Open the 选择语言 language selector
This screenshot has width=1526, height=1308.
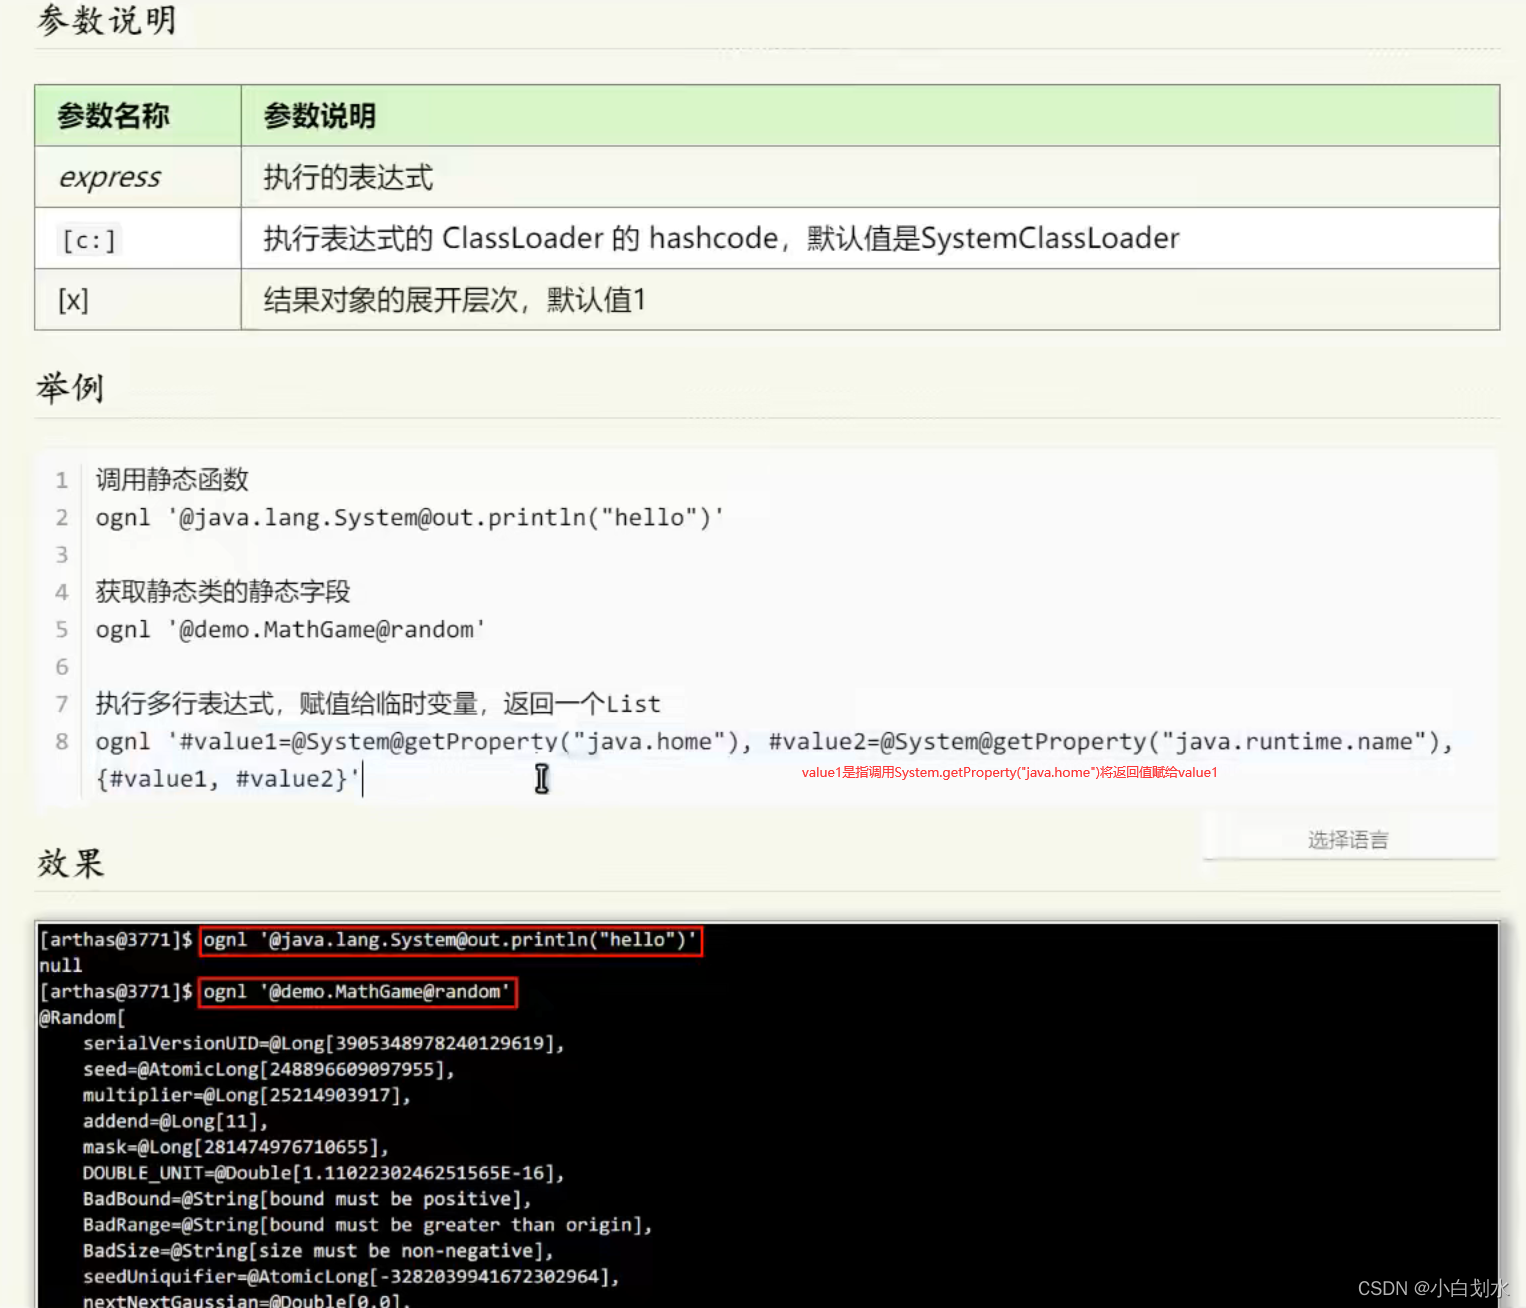(1348, 839)
